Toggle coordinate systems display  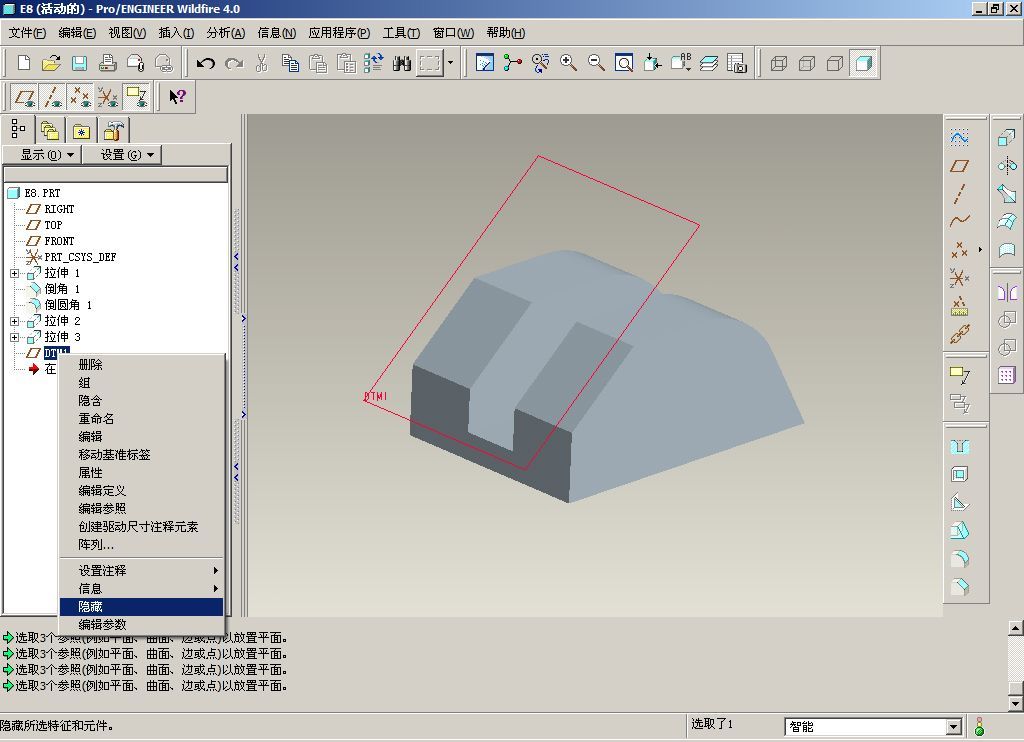click(x=108, y=97)
